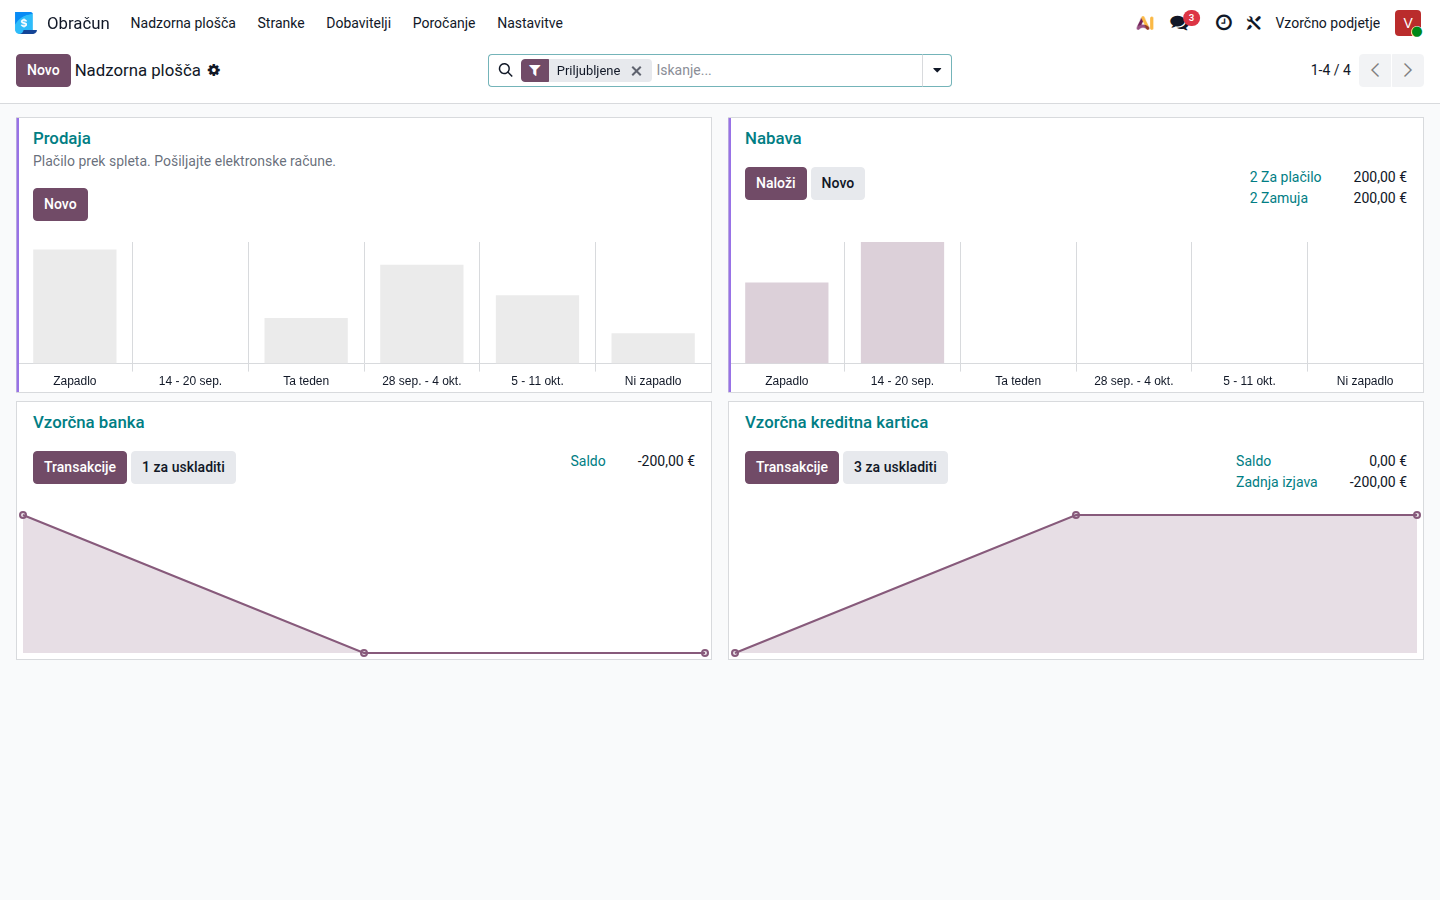This screenshot has height=900, width=1440.
Task: Open the Prodaja journal title
Action: [62, 138]
